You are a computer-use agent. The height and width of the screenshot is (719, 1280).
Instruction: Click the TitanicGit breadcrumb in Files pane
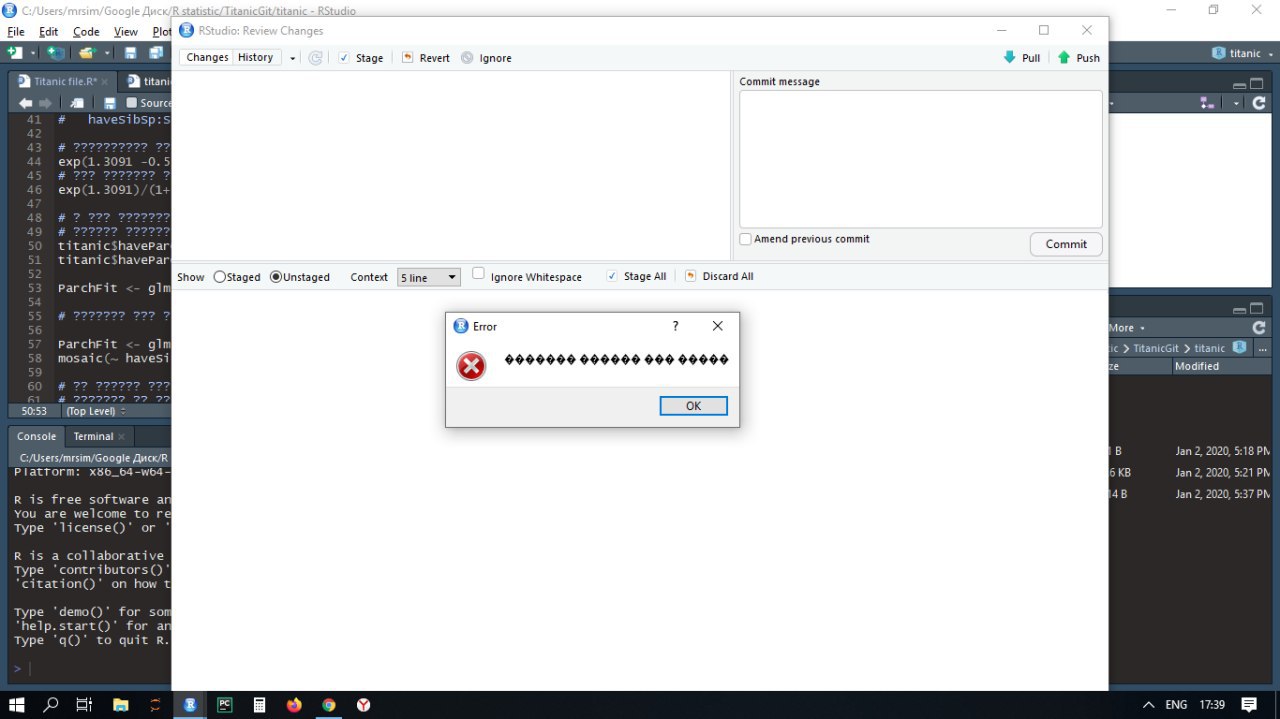1157,348
